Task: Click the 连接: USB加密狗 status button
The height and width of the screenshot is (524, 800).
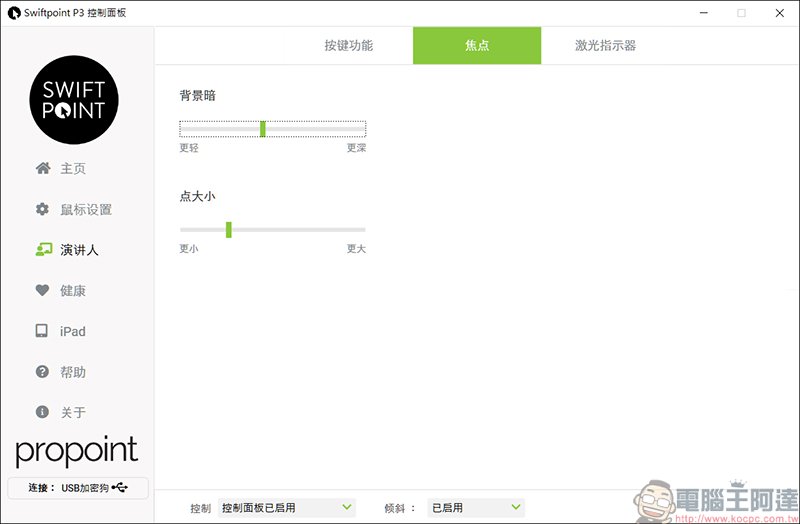Action: (x=78, y=488)
